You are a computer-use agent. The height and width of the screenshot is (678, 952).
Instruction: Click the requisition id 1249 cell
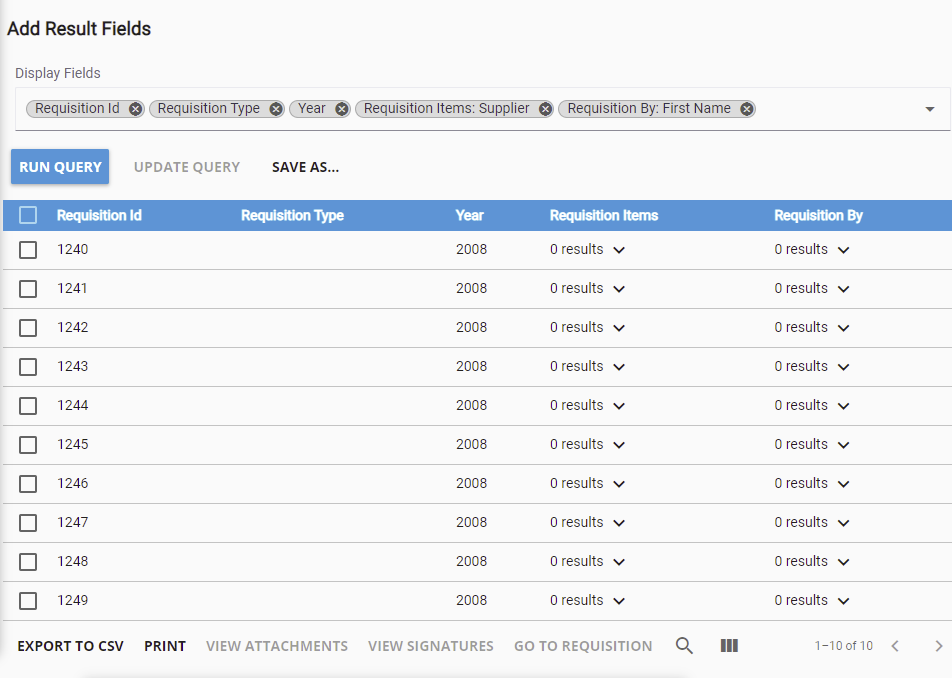click(73, 600)
